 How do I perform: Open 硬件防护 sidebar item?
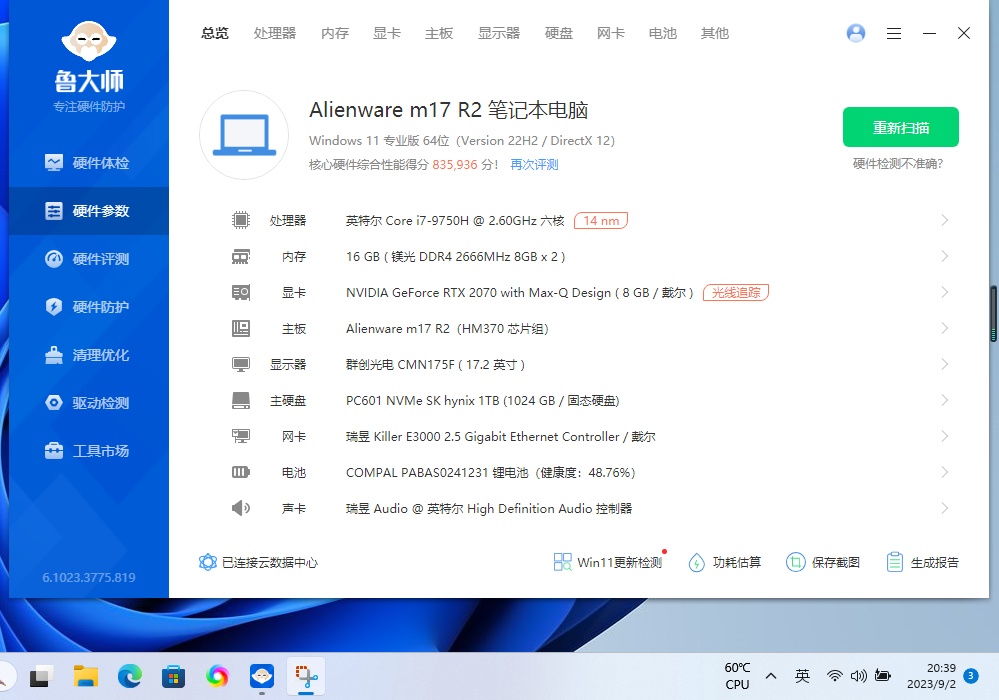point(87,307)
